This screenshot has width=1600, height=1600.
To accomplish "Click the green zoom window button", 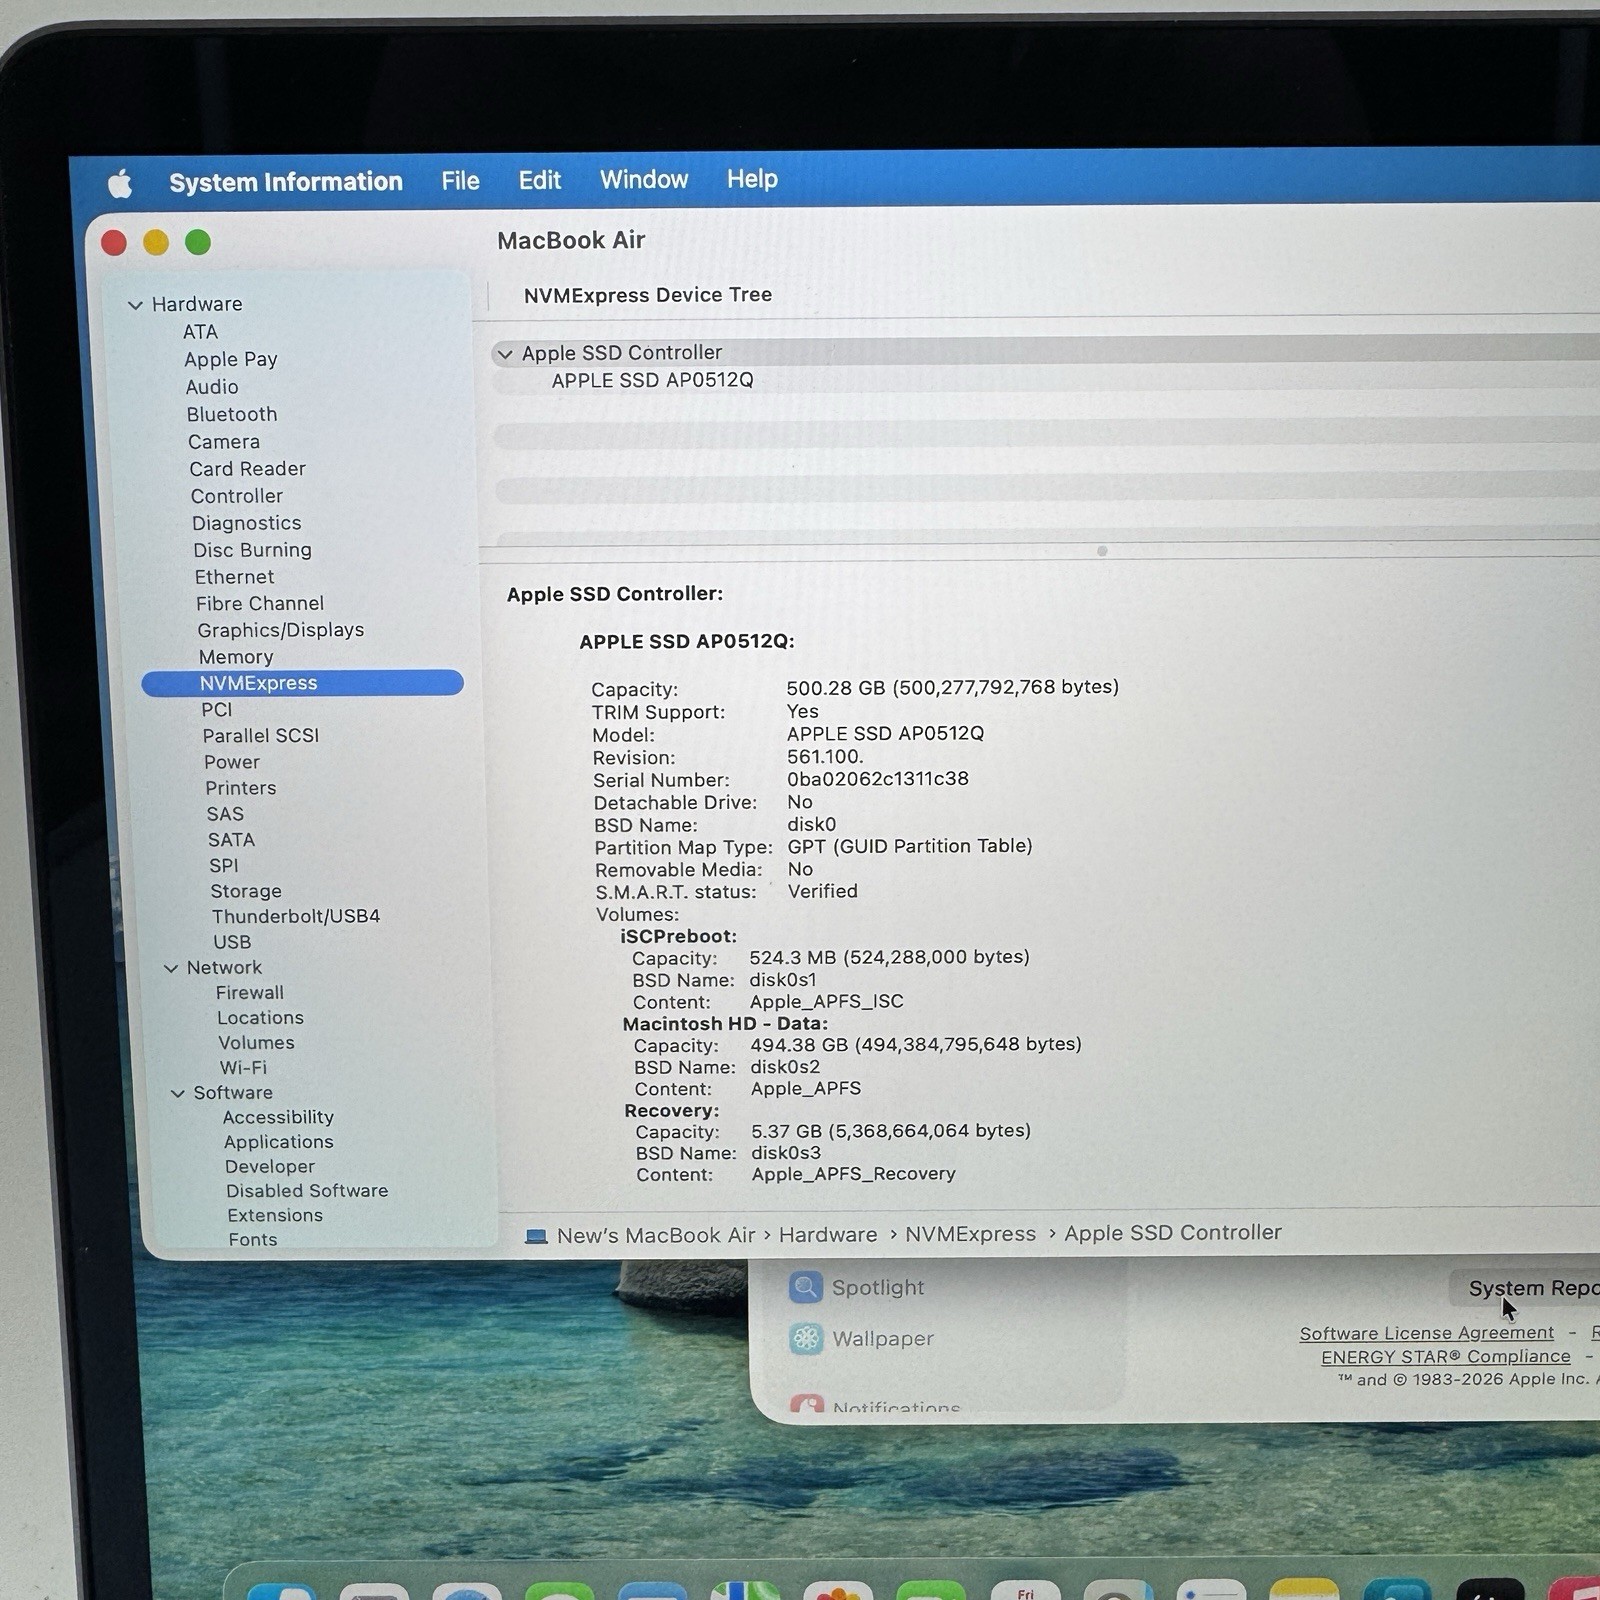I will (198, 242).
